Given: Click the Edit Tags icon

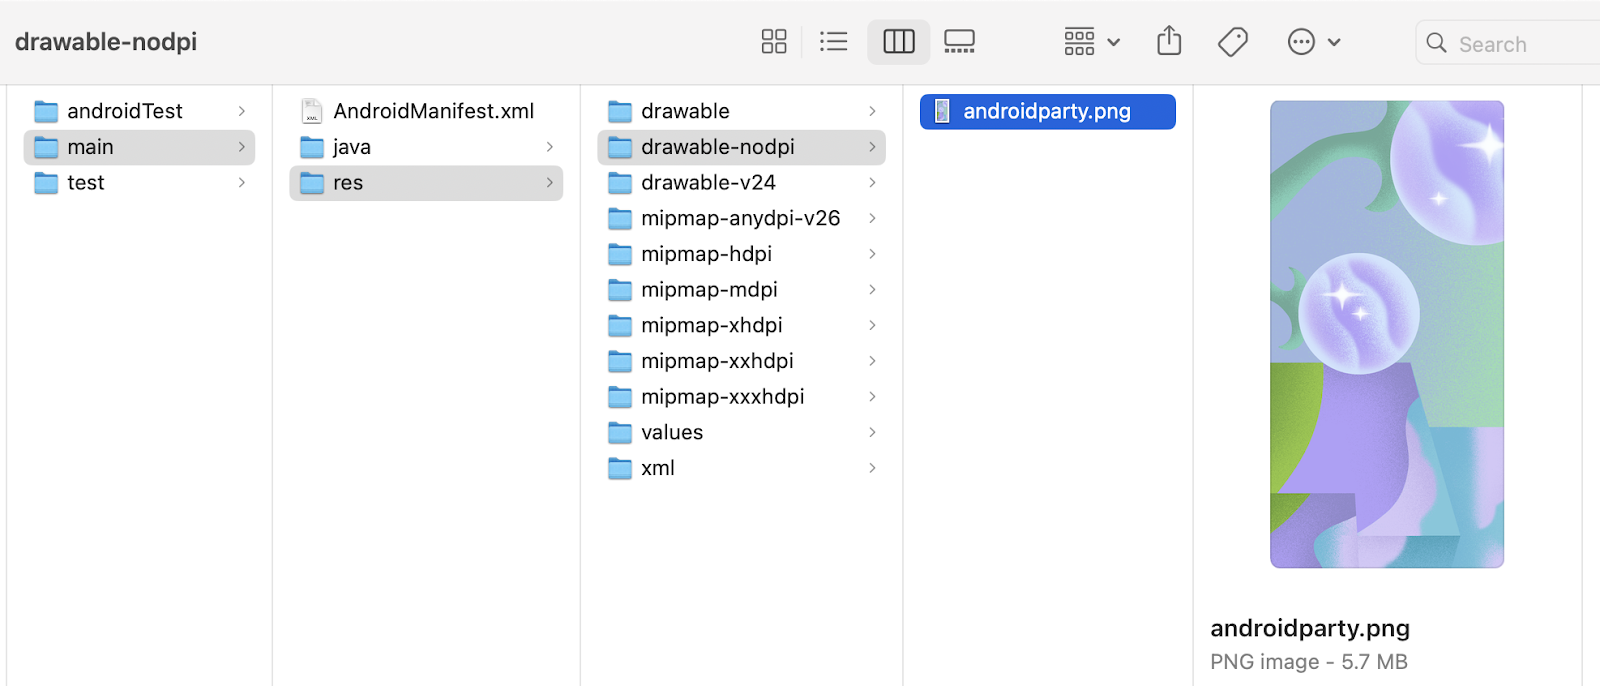Looking at the screenshot, I should [1232, 42].
